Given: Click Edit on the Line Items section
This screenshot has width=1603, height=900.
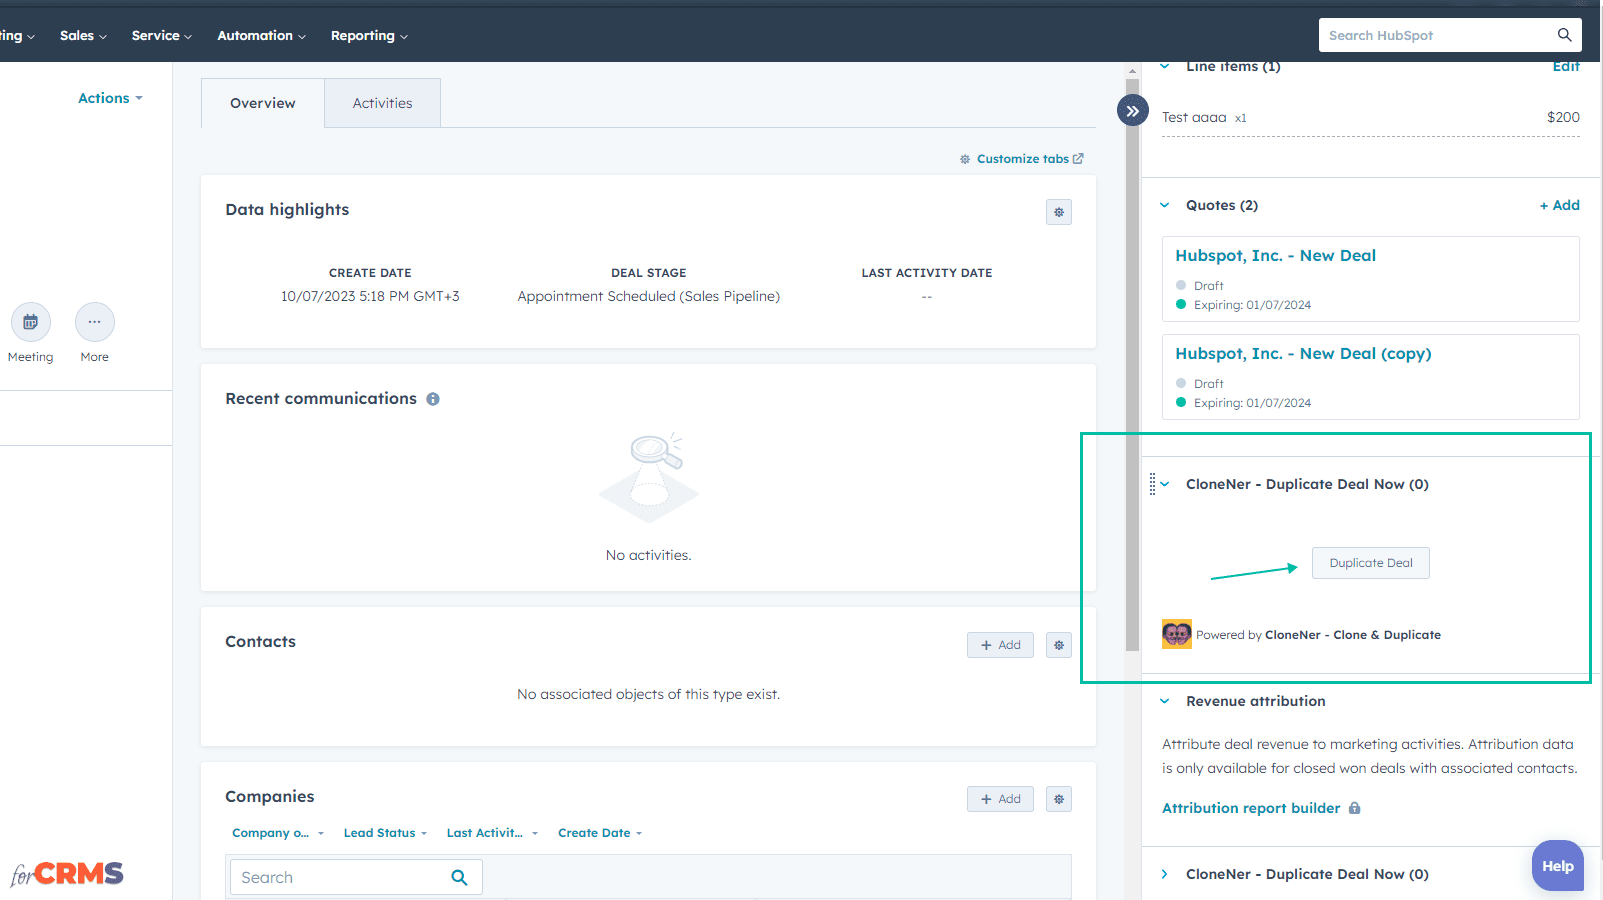Looking at the screenshot, I should click(x=1565, y=66).
